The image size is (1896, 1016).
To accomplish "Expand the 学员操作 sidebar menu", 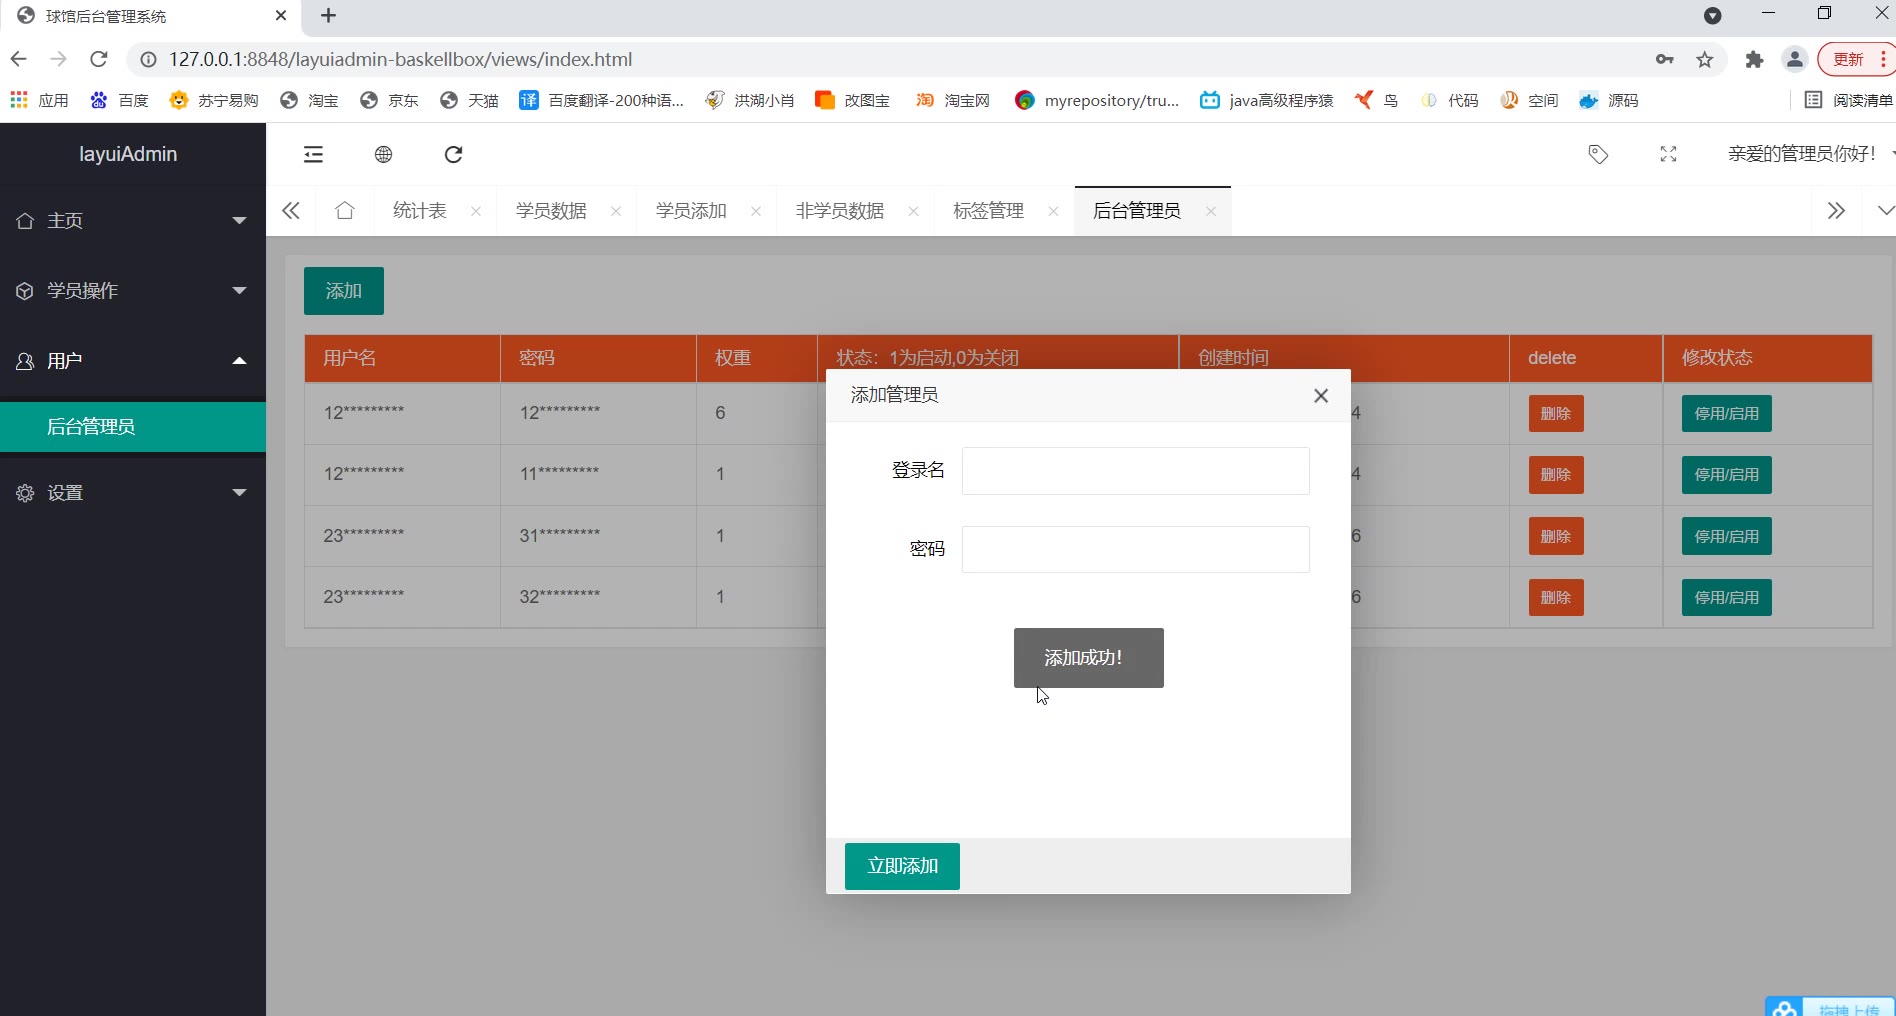I will 132,291.
